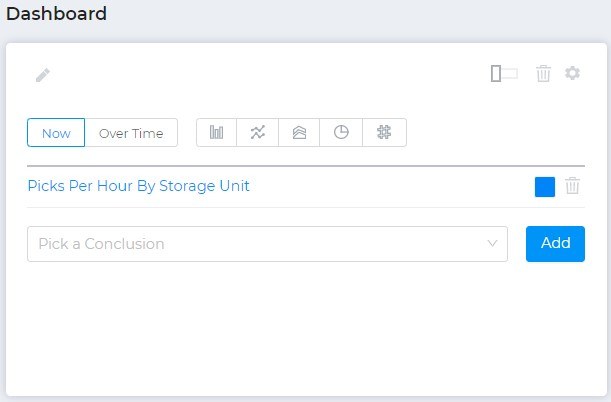611x402 pixels.
Task: Select the number grid display icon
Action: coord(384,132)
